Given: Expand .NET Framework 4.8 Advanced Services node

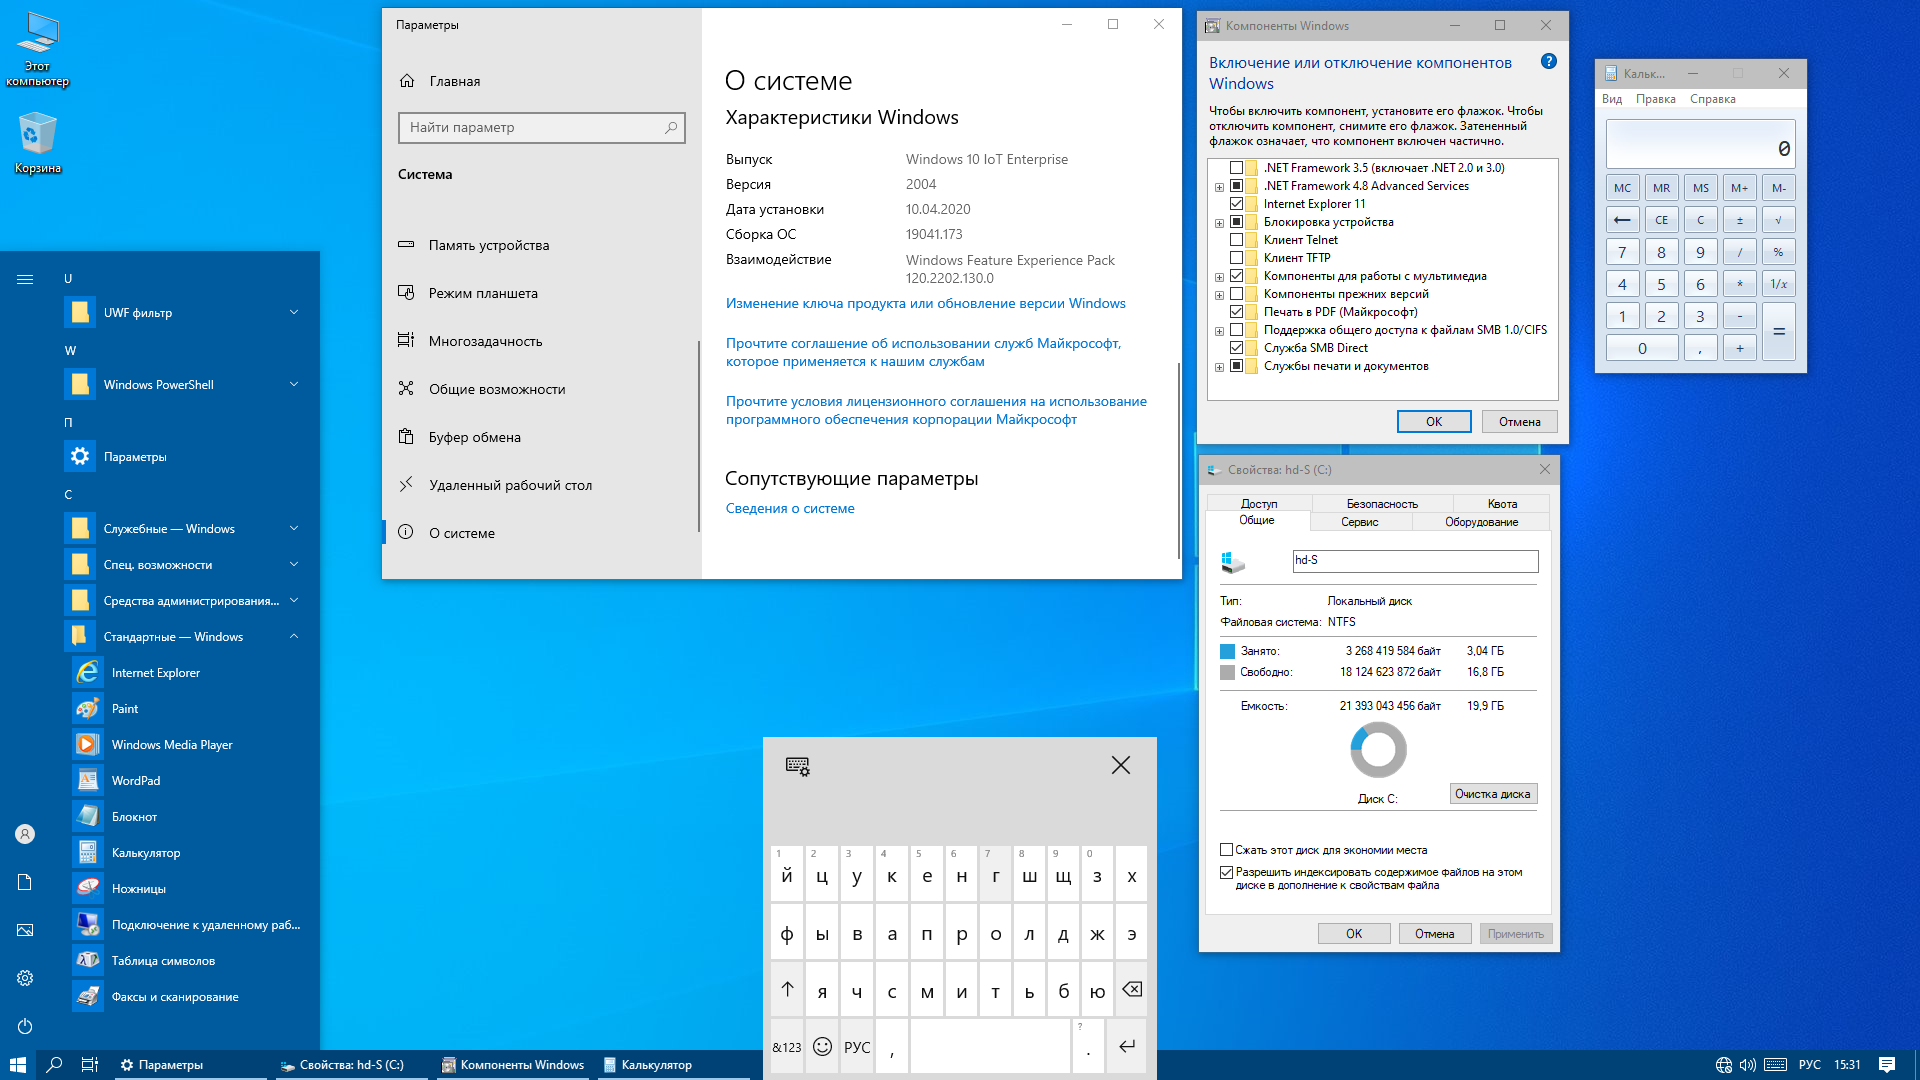Looking at the screenshot, I should 1219,187.
